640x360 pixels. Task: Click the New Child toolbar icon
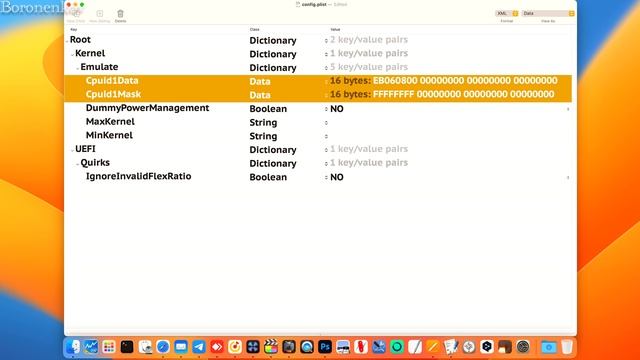[76, 14]
